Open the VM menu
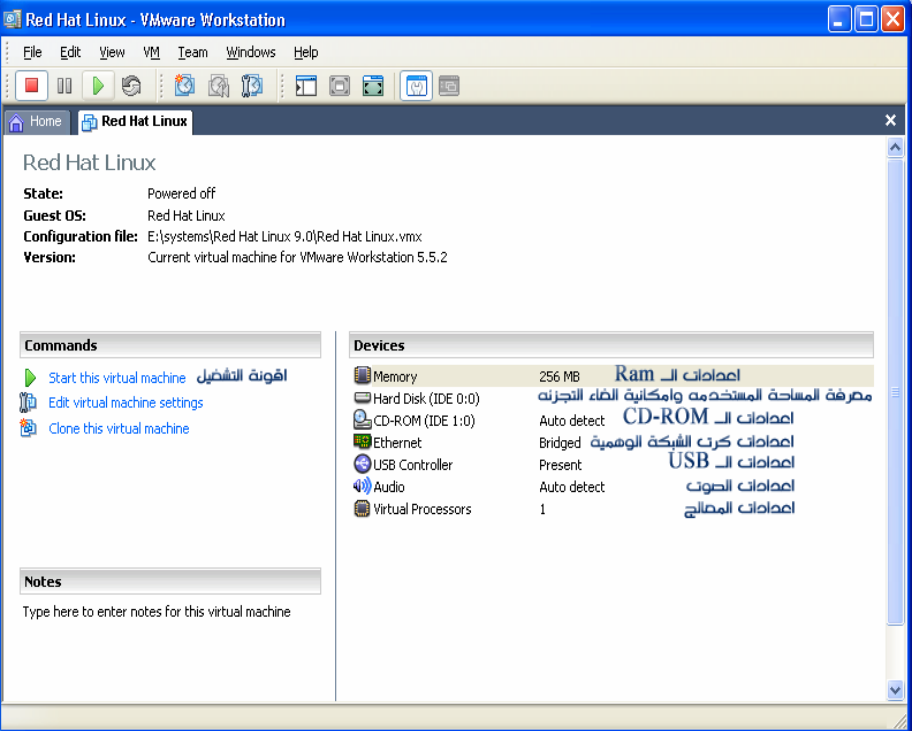 (151, 52)
